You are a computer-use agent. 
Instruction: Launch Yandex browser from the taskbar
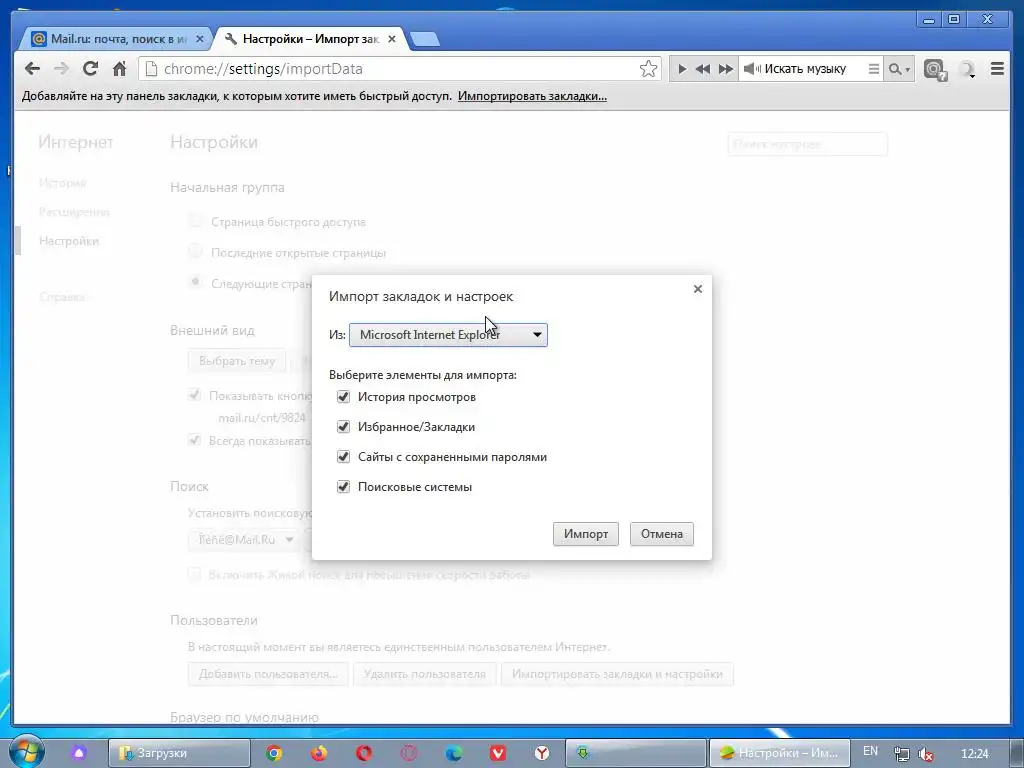(x=542, y=753)
